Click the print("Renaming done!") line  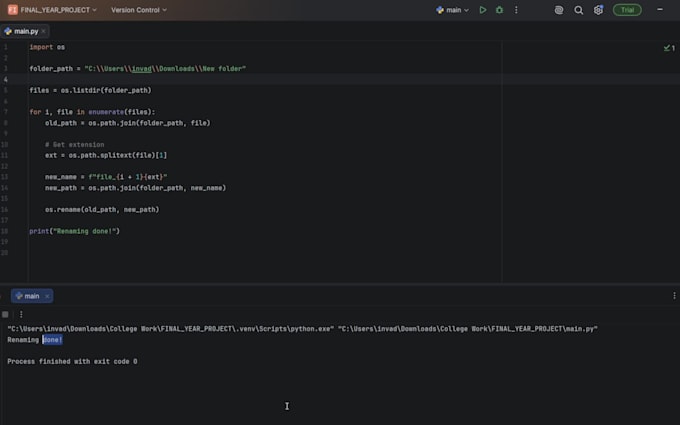pos(75,231)
